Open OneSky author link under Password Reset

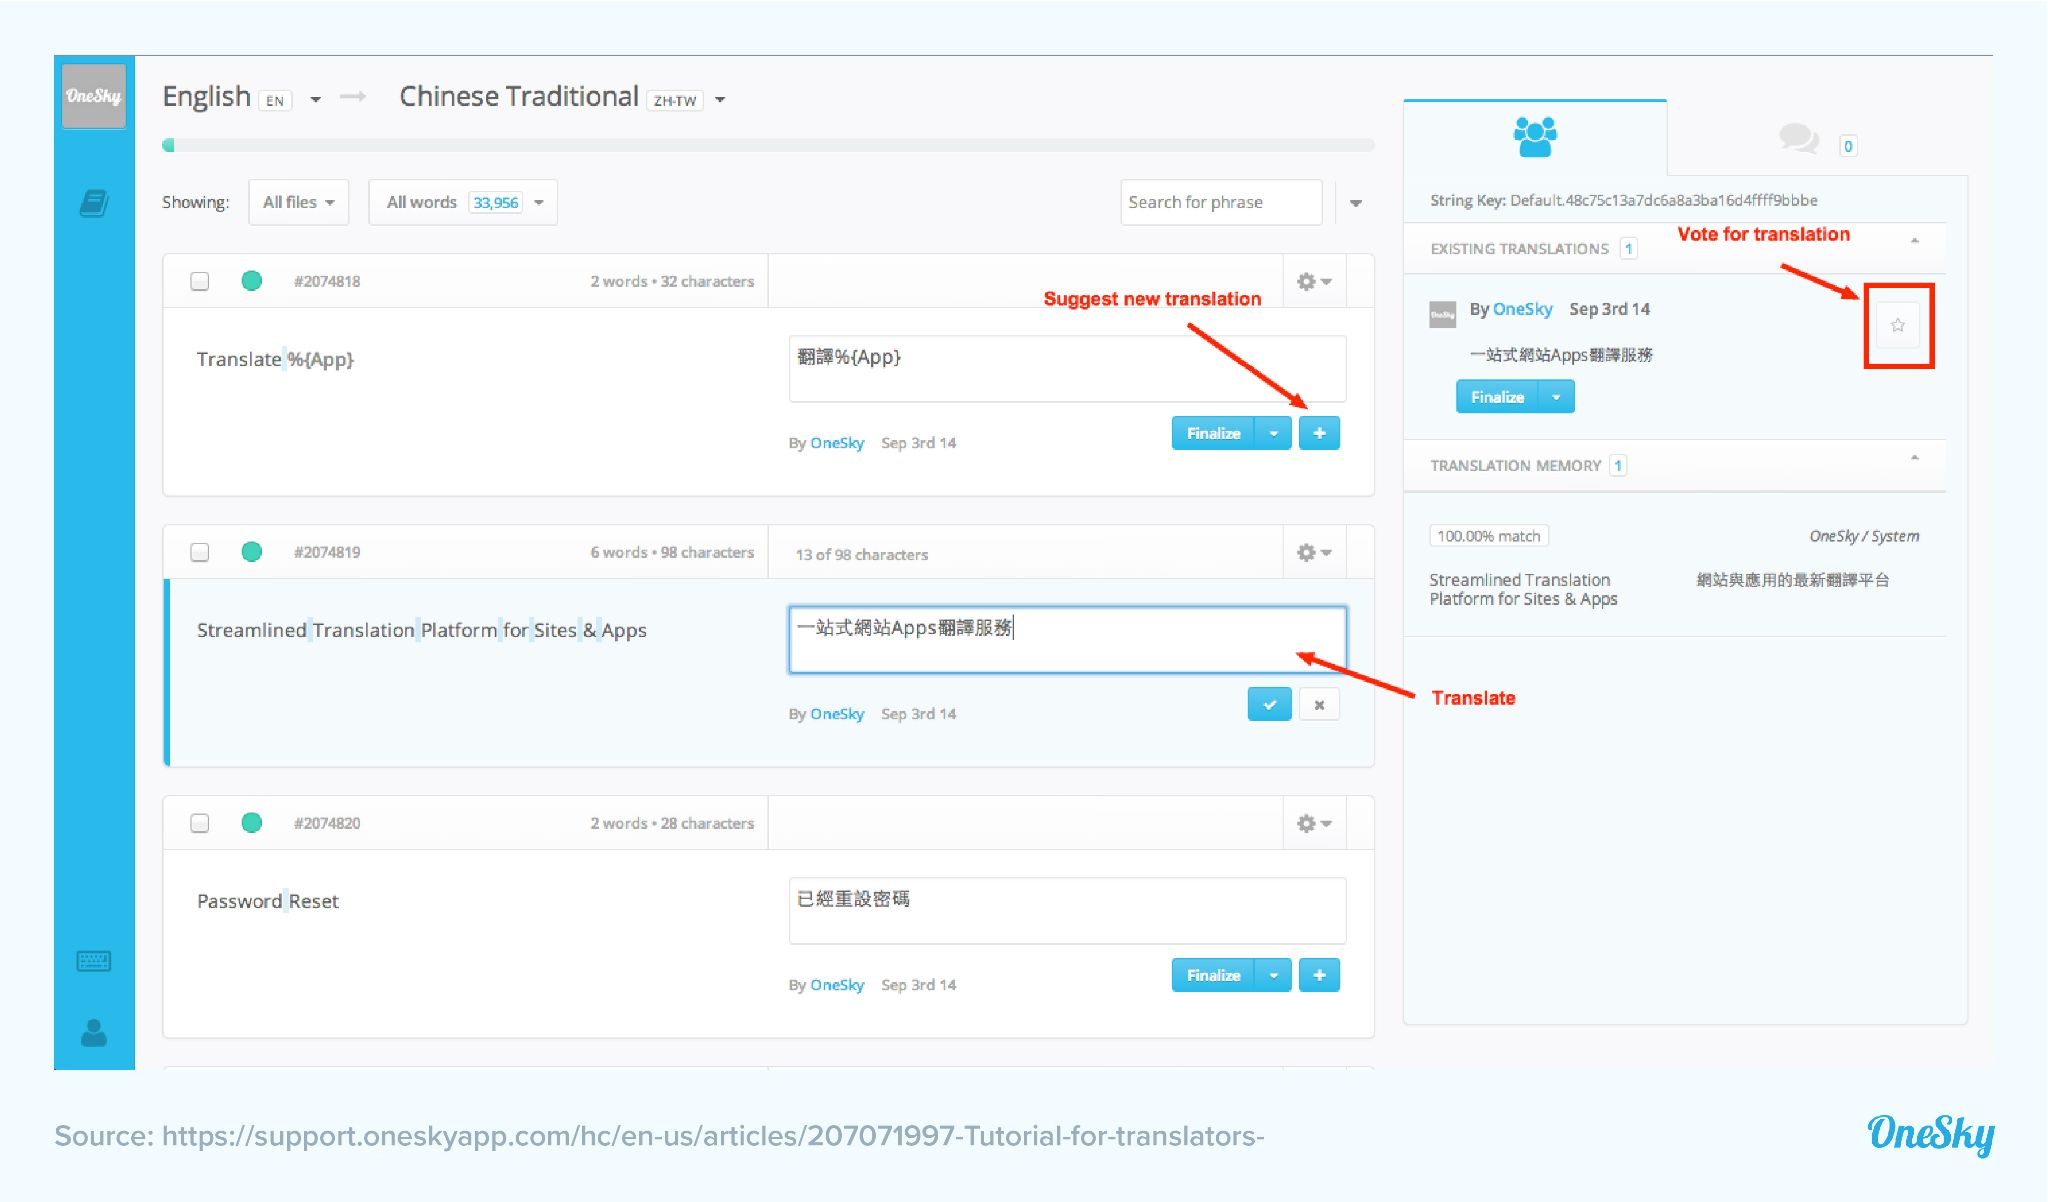coord(837,985)
